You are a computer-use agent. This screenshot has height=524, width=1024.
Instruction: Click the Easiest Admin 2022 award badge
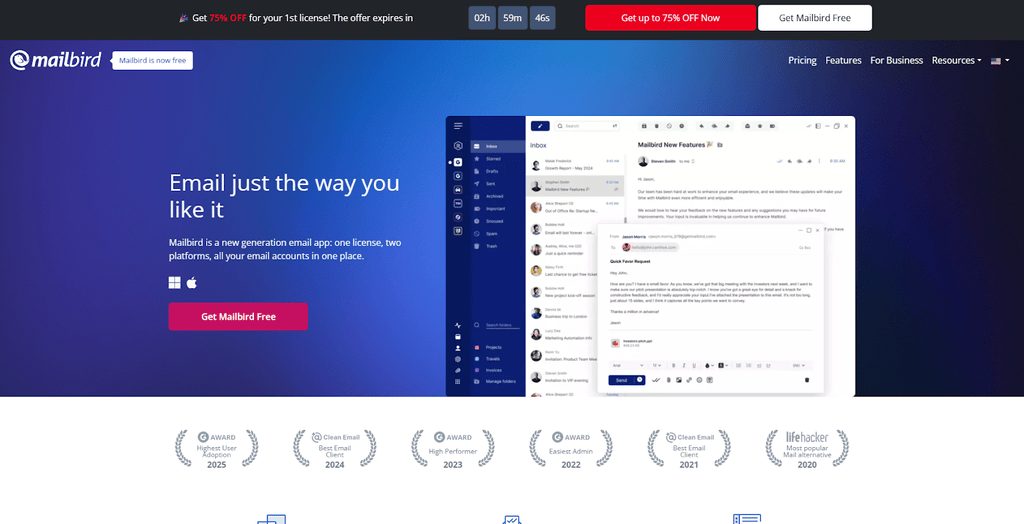pos(570,449)
